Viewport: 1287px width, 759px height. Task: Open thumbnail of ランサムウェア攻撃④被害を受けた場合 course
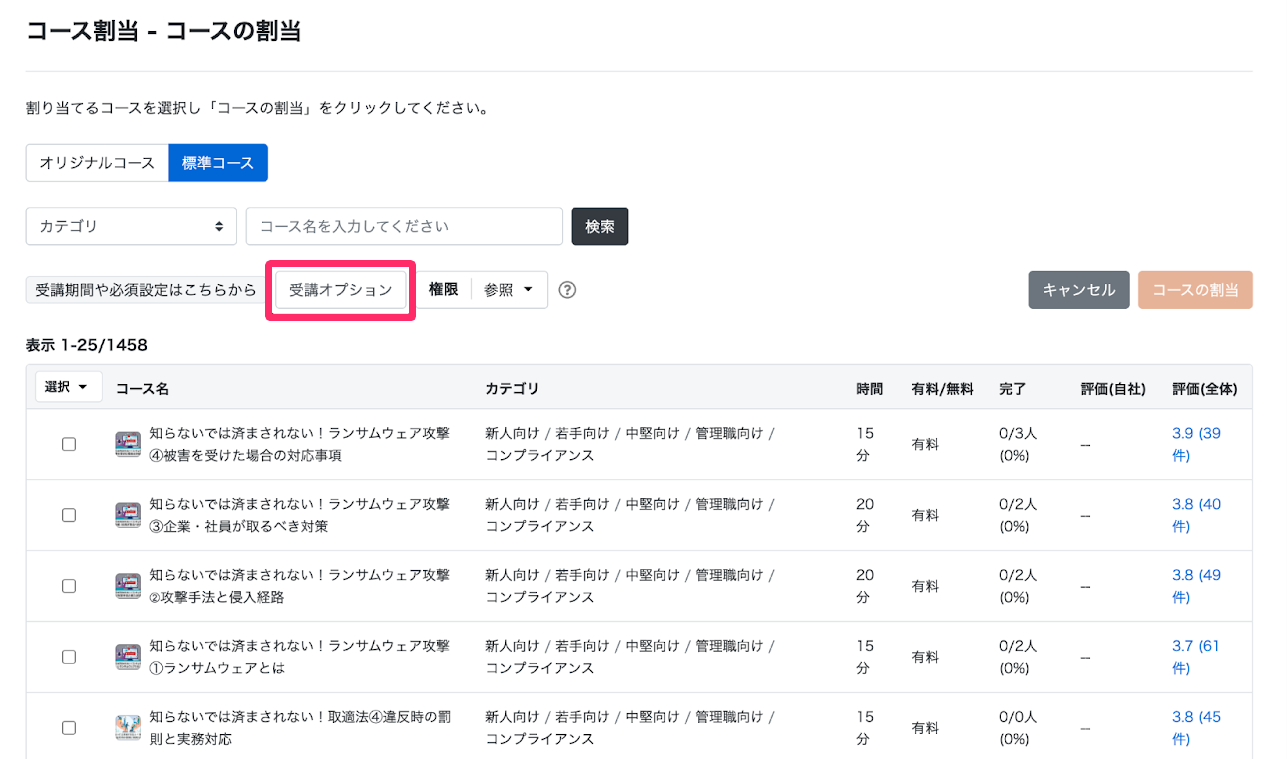tap(128, 444)
